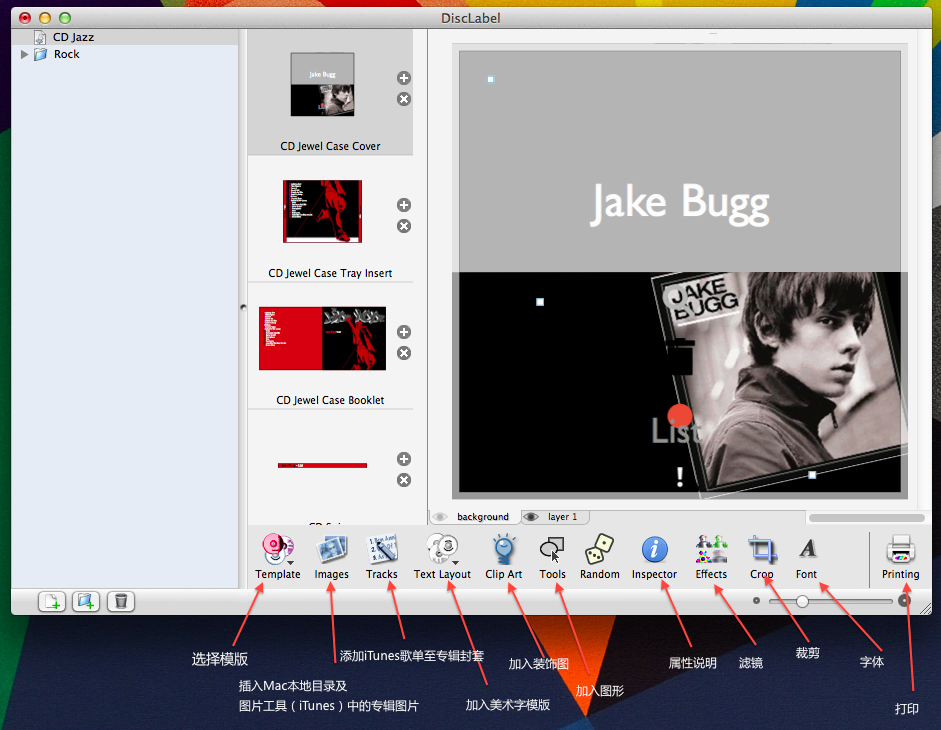The image size is (941, 730).
Task: Click the Printing icon
Action: tap(900, 549)
